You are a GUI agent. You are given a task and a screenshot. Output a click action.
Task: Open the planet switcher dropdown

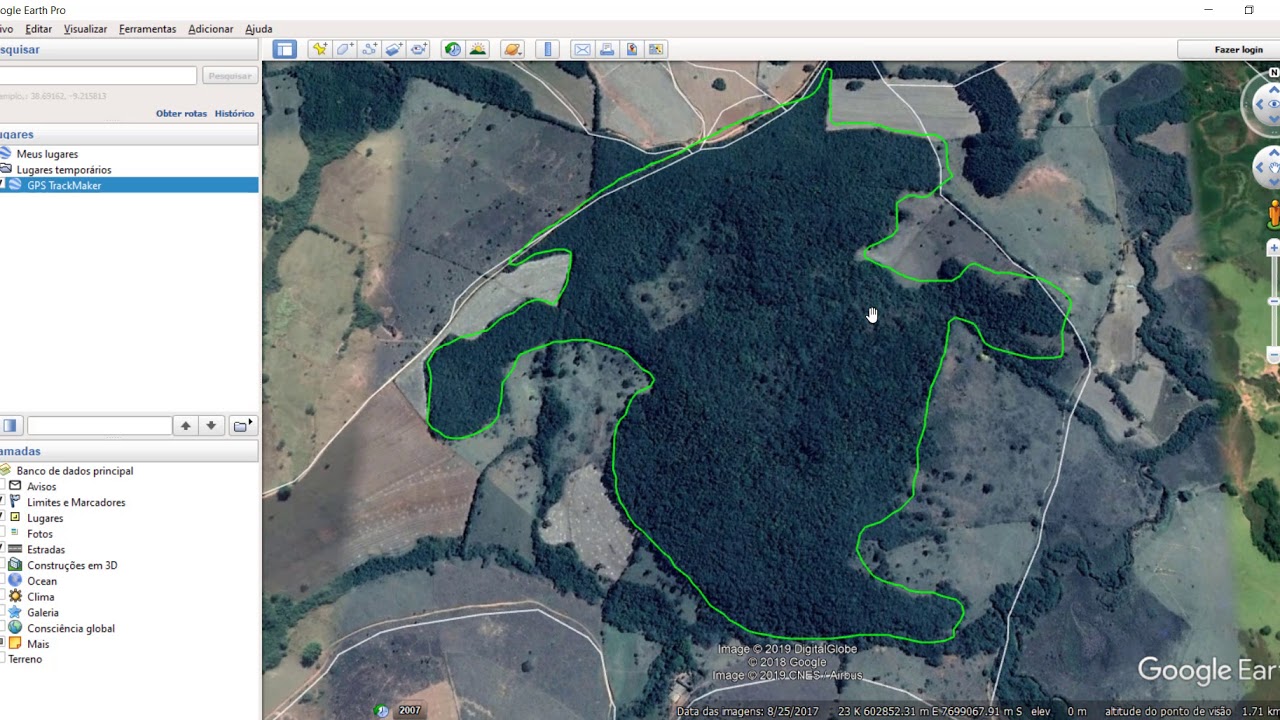point(513,49)
